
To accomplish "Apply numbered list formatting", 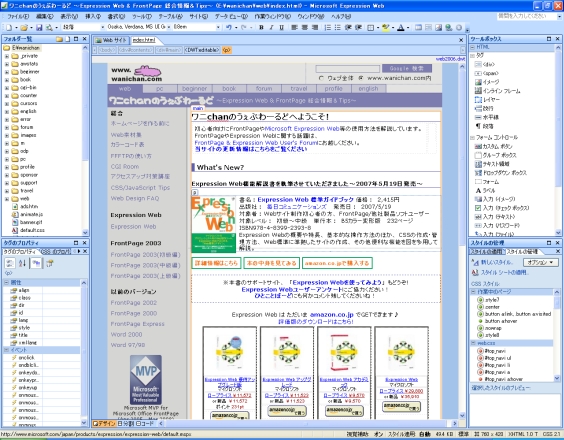I will pyautogui.click(x=328, y=27).
